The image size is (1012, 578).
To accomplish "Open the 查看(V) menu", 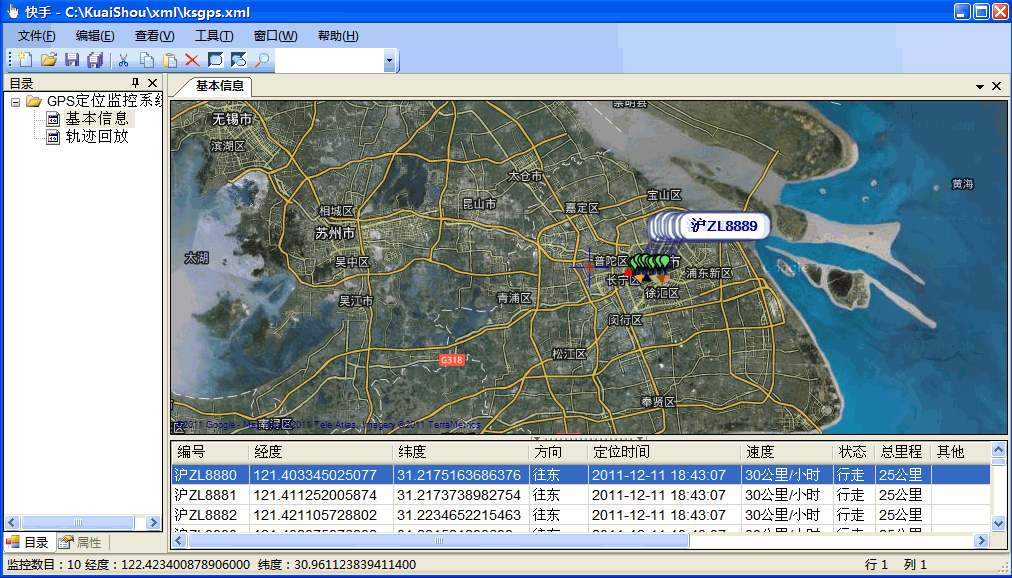I will click(154, 36).
